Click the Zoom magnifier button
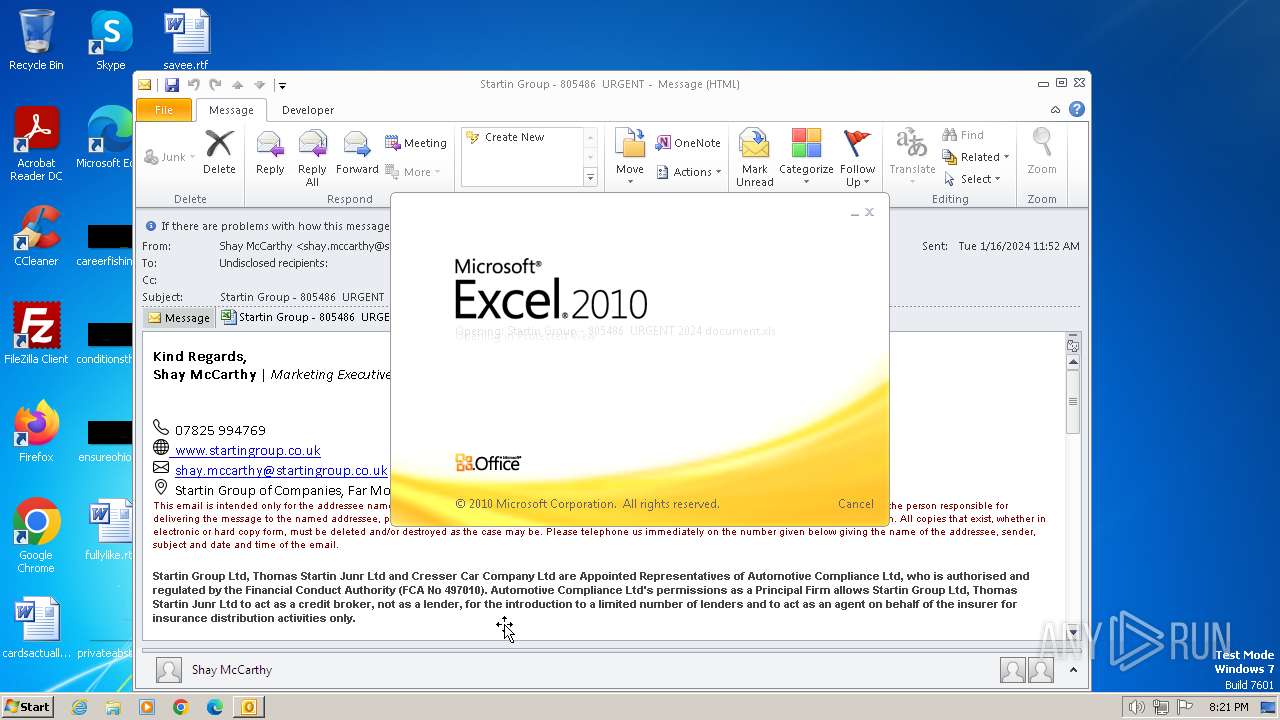1280x720 pixels. click(1042, 153)
